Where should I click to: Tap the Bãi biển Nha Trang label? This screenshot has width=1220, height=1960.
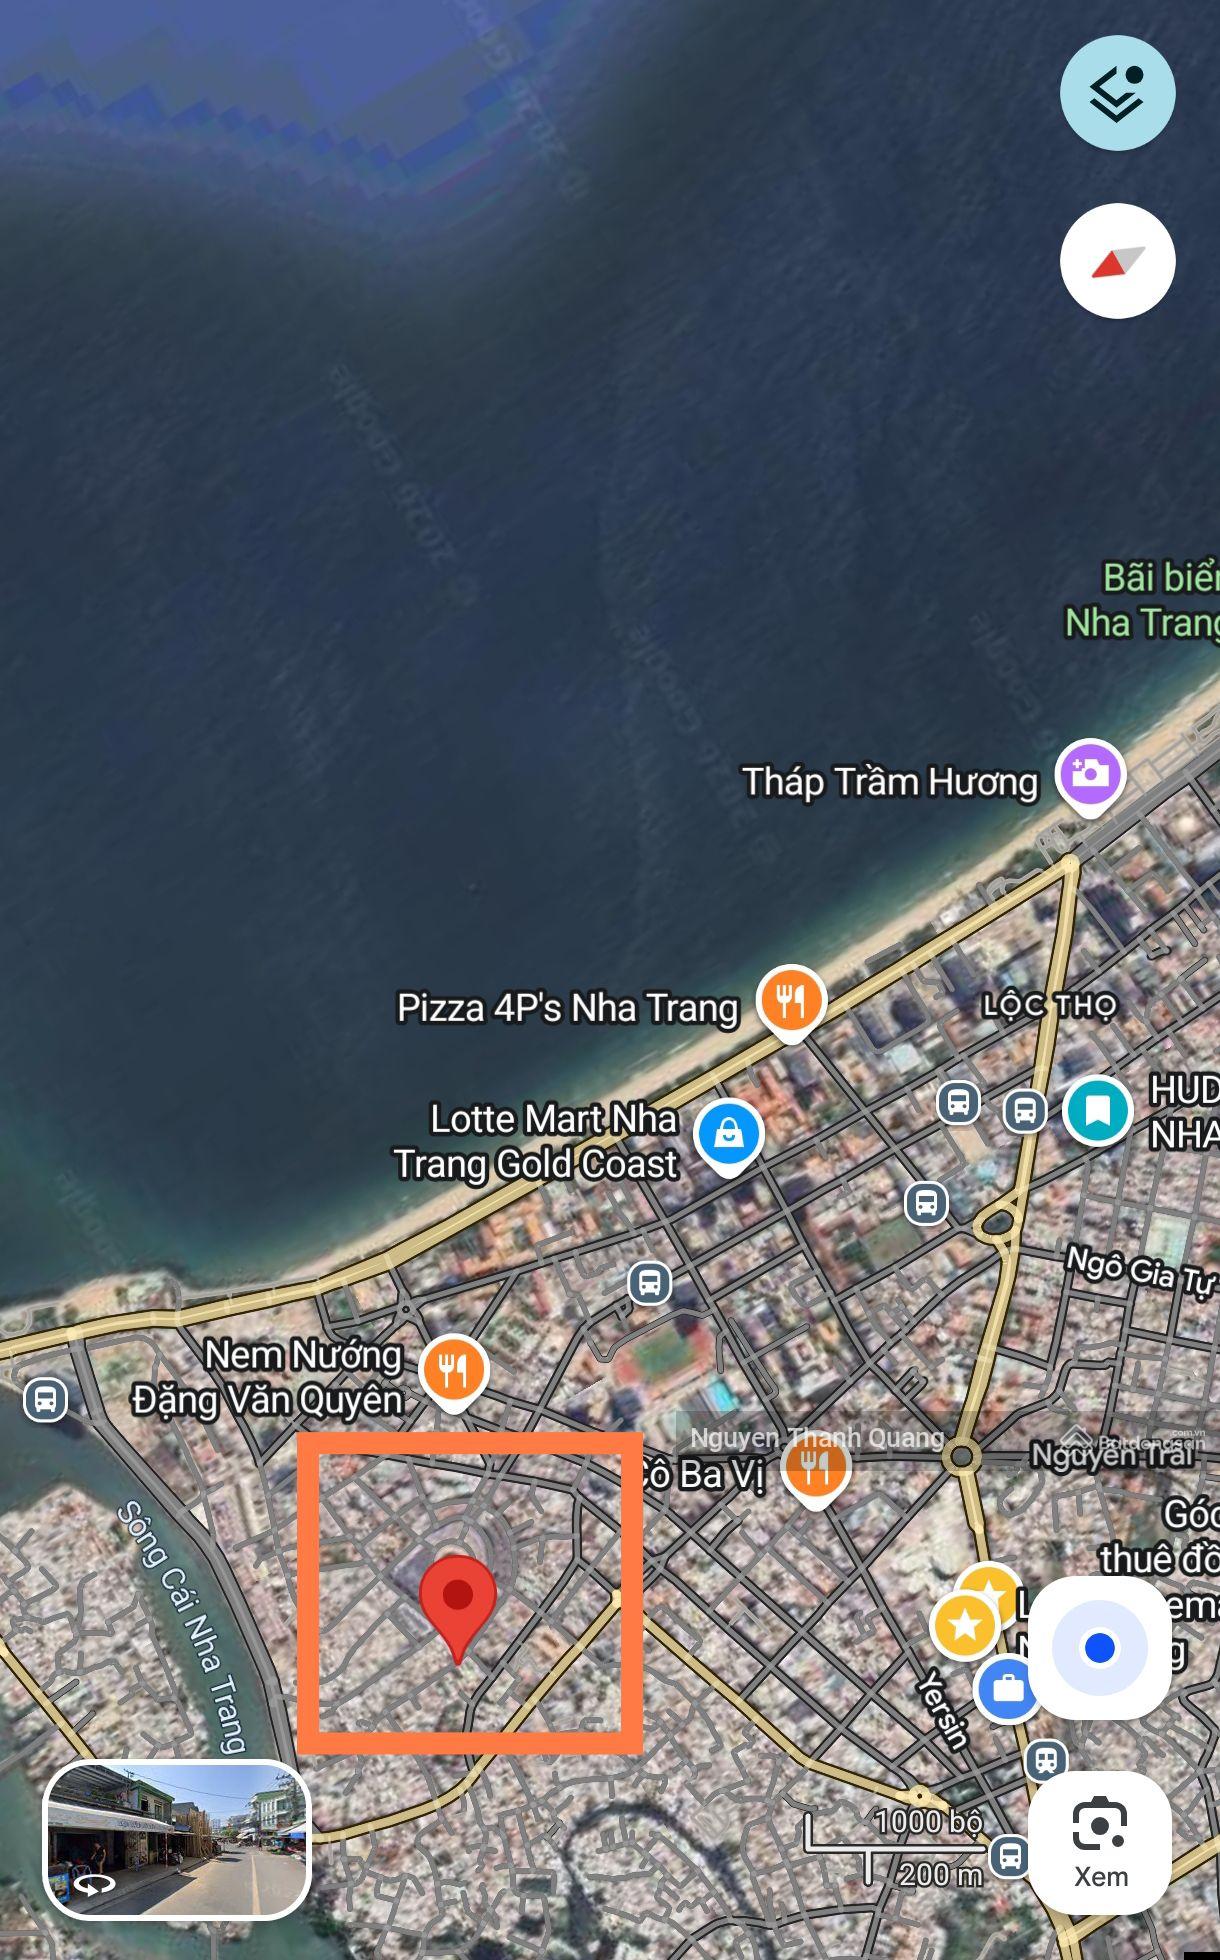(1142, 600)
